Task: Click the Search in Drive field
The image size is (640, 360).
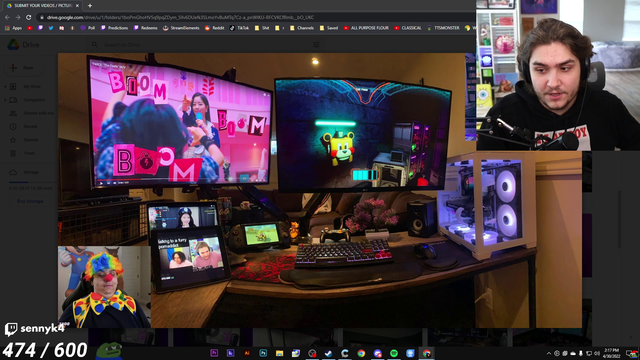Action: click(x=204, y=44)
